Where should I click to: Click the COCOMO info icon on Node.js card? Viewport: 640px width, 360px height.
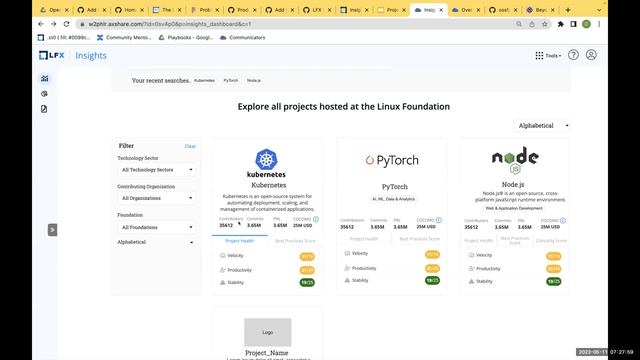(562, 220)
